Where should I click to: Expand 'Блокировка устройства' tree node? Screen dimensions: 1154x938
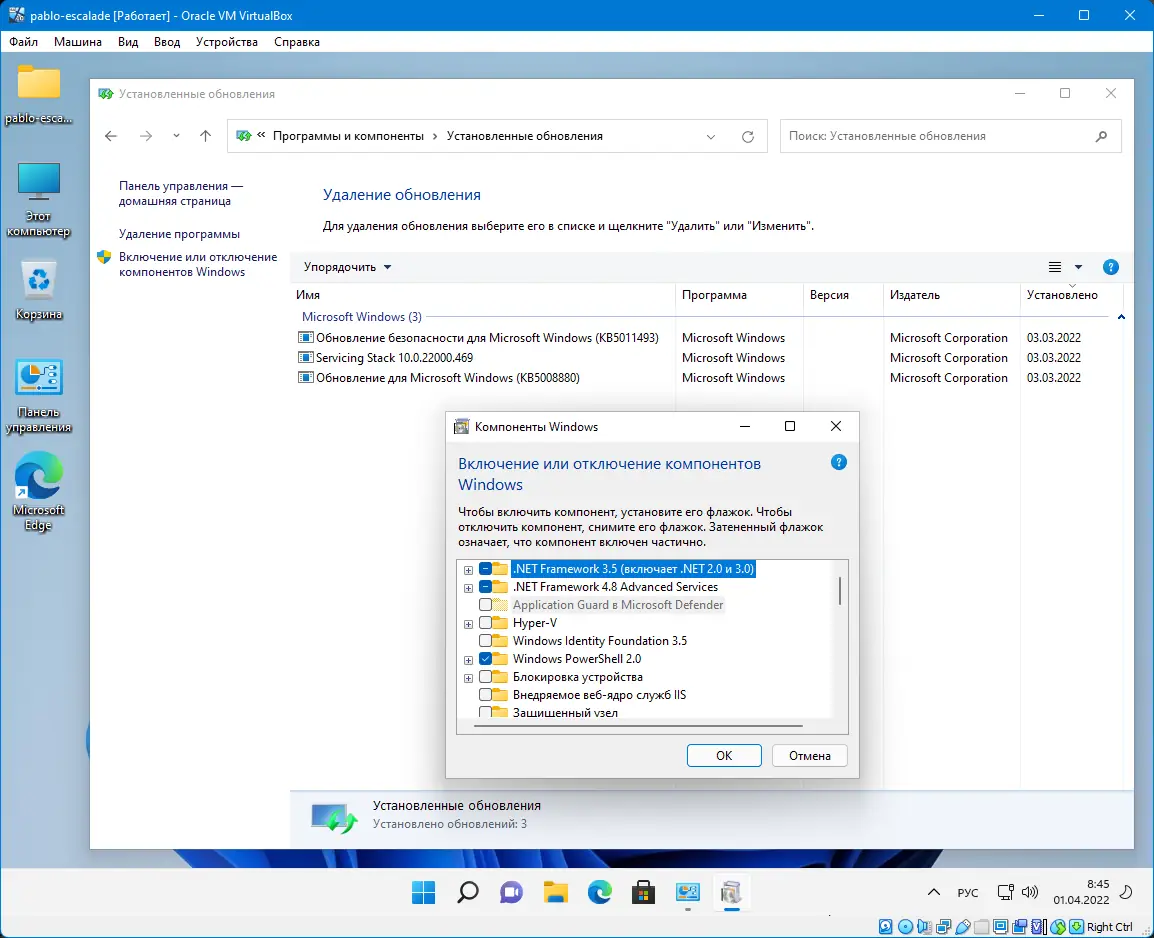(x=468, y=678)
